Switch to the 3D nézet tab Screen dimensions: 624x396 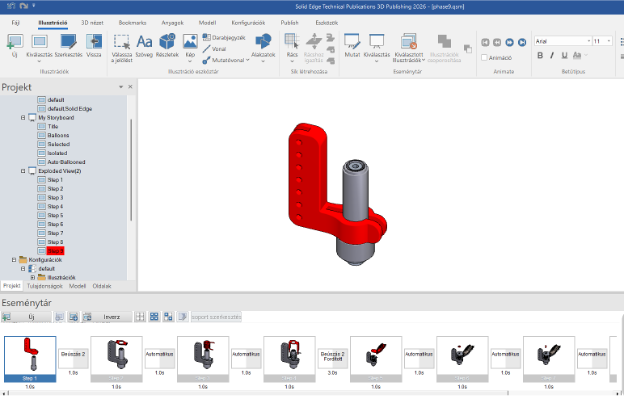92,23
